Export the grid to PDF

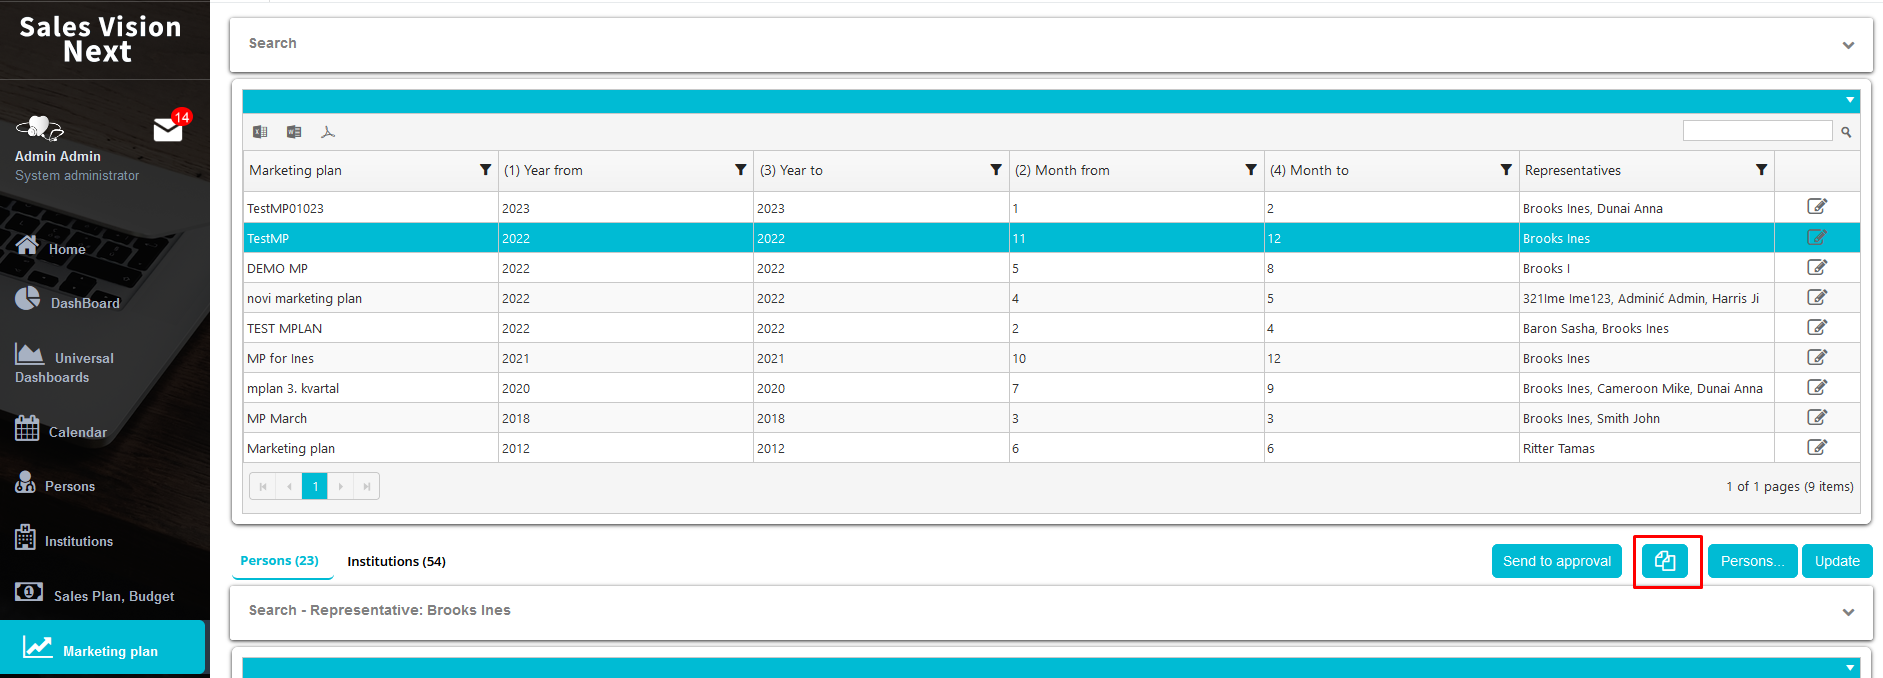328,132
